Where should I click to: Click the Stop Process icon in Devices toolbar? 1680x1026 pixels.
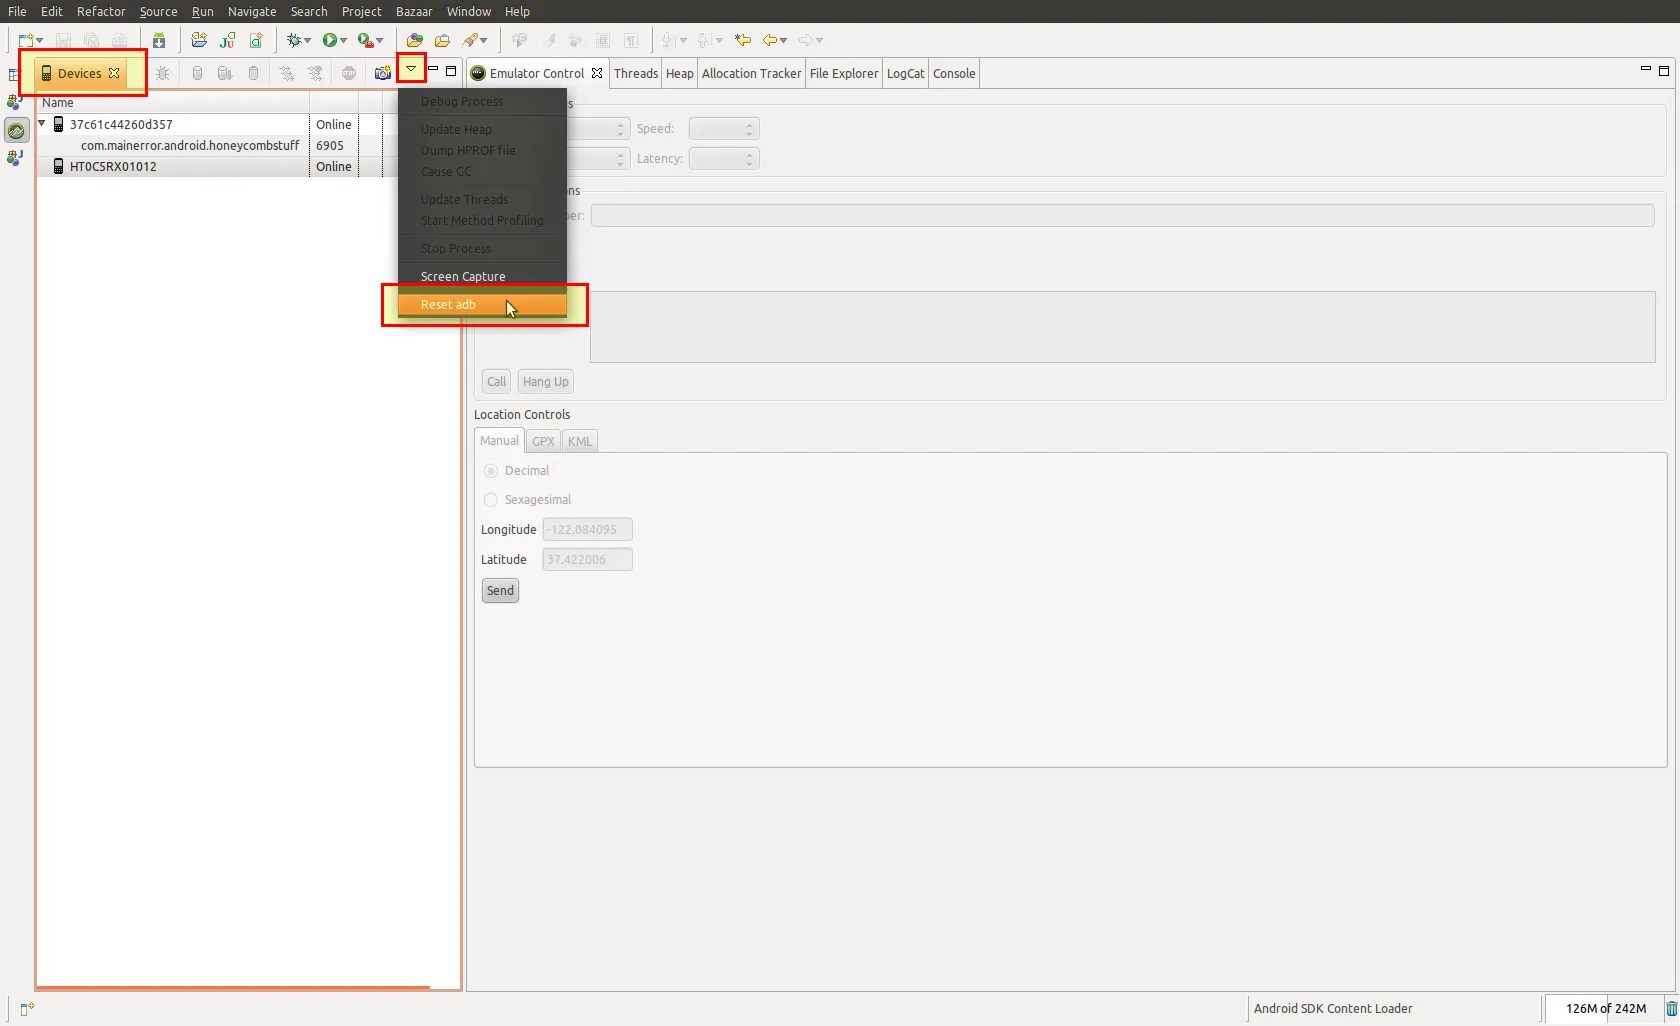349,73
